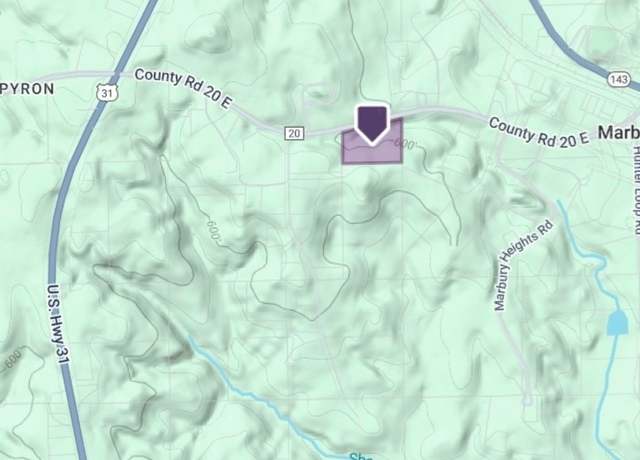640x460 pixels.
Task: Click the eastern County Rd 20 E label
Action: [539, 132]
